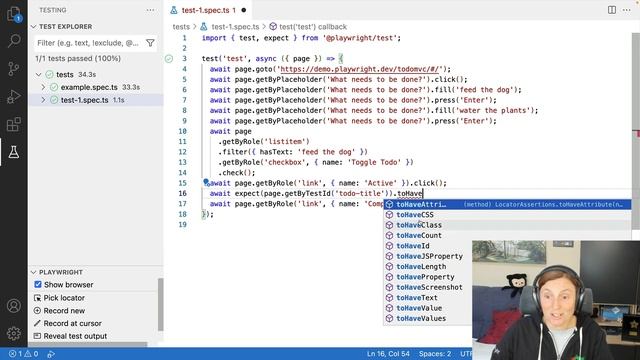Select toHaveLength suggestion
Image resolution: width=640 pixels, height=360 pixels.
point(428,267)
